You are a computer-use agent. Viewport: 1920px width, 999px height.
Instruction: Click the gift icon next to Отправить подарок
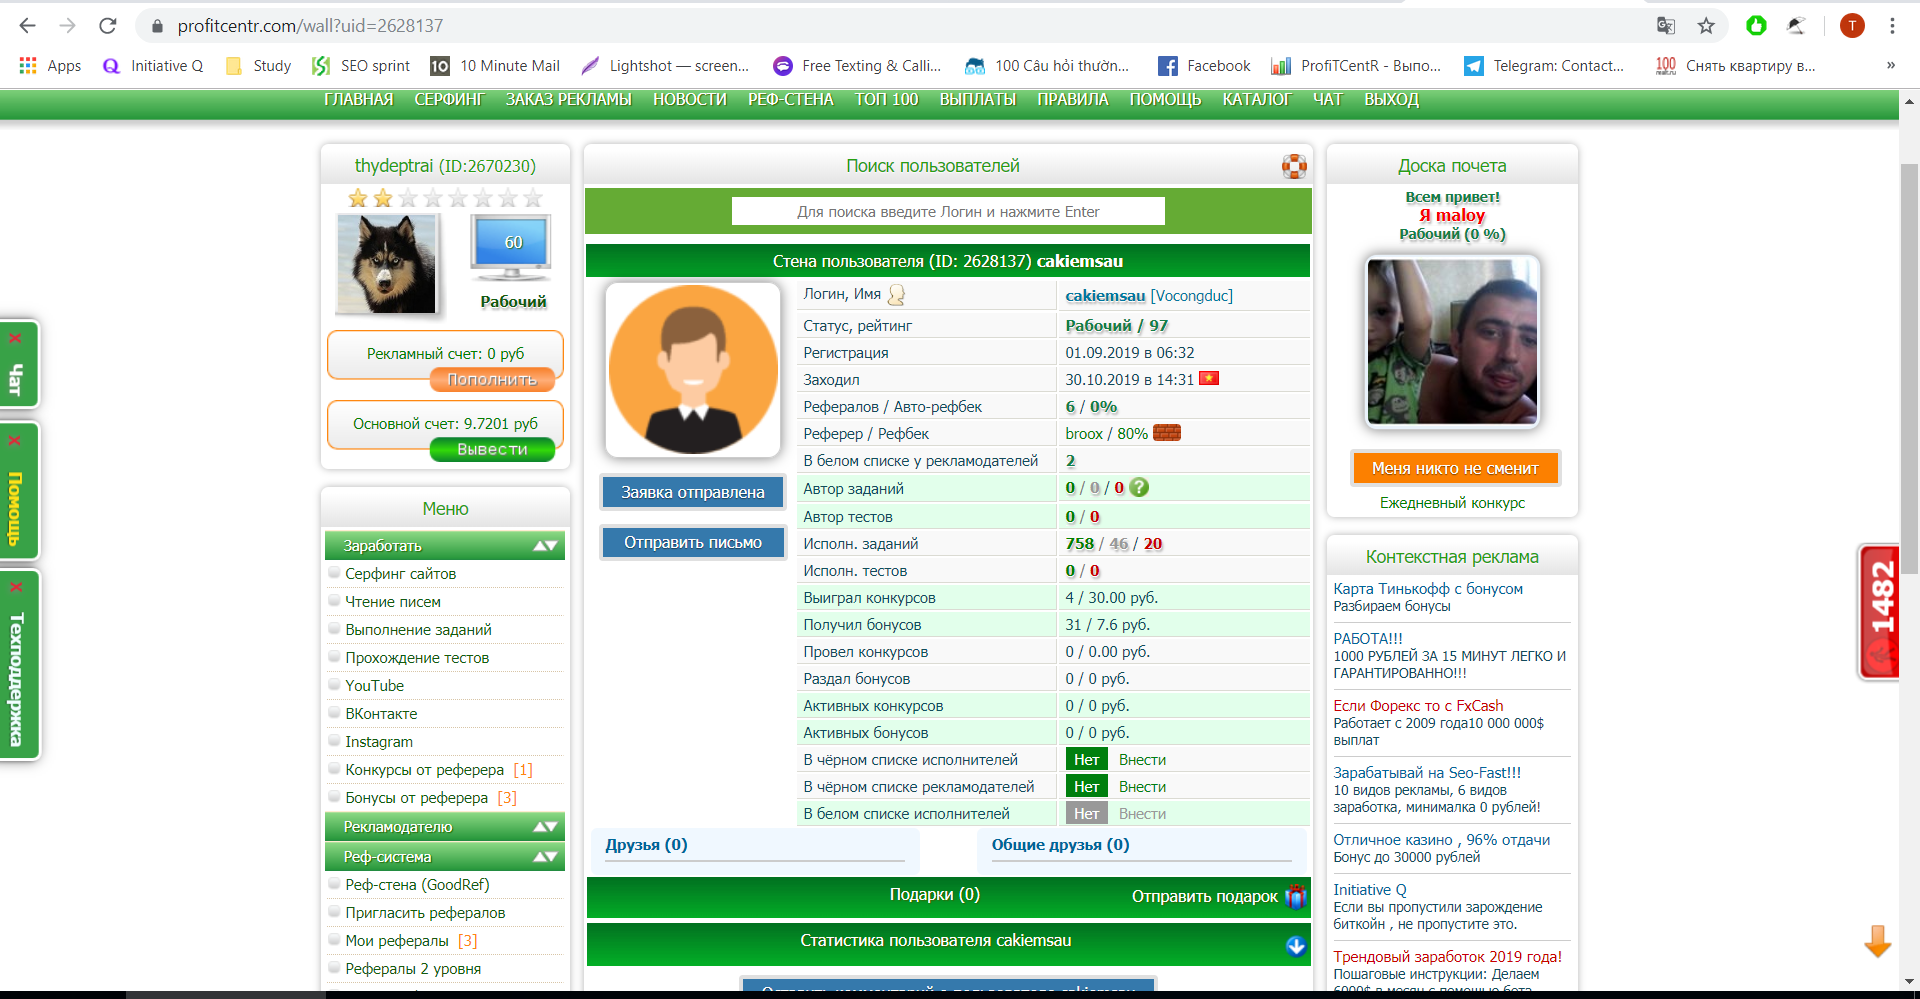(1296, 896)
